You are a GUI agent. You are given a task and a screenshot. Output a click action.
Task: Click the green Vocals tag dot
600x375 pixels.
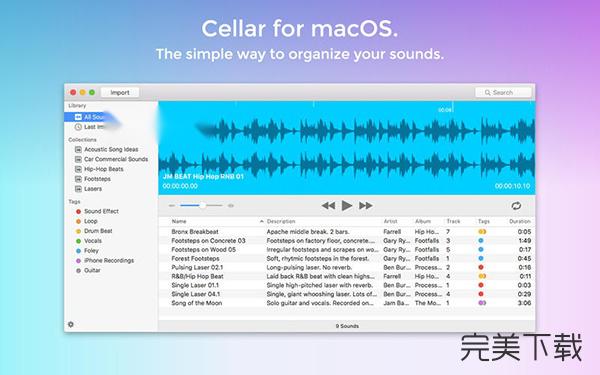click(78, 241)
